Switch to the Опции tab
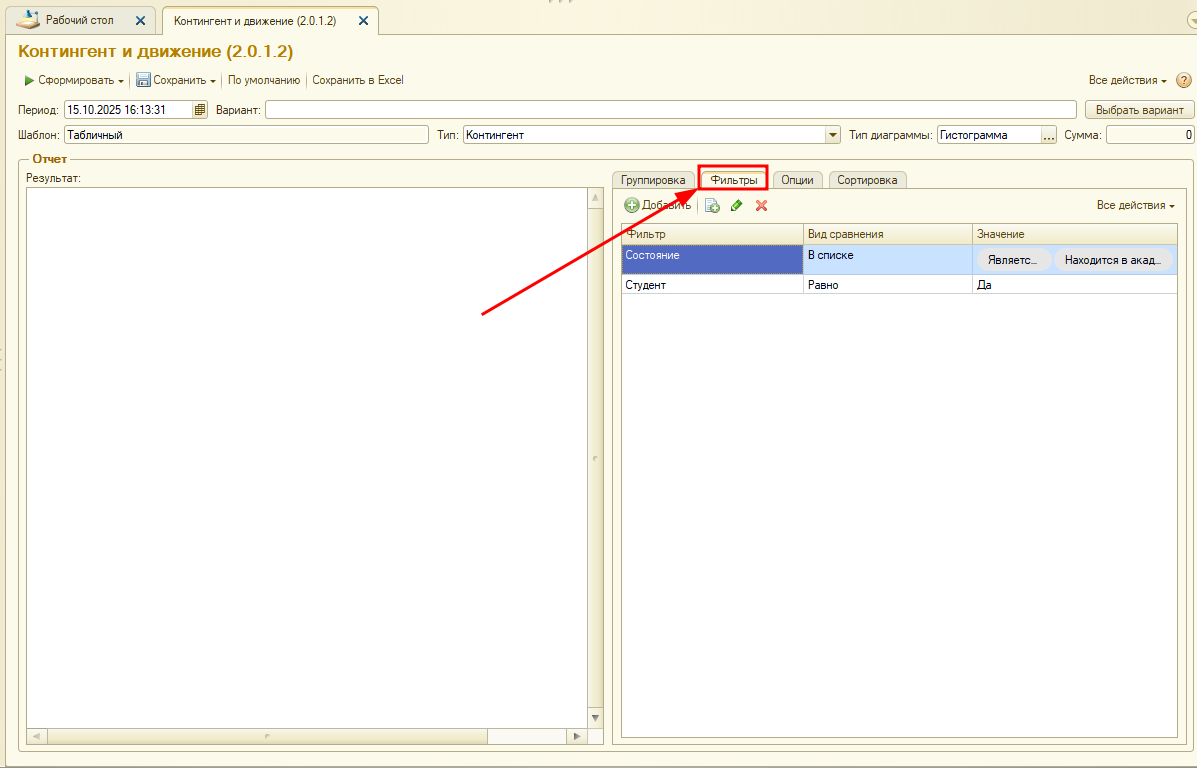The width and height of the screenshot is (1197, 768). (797, 180)
